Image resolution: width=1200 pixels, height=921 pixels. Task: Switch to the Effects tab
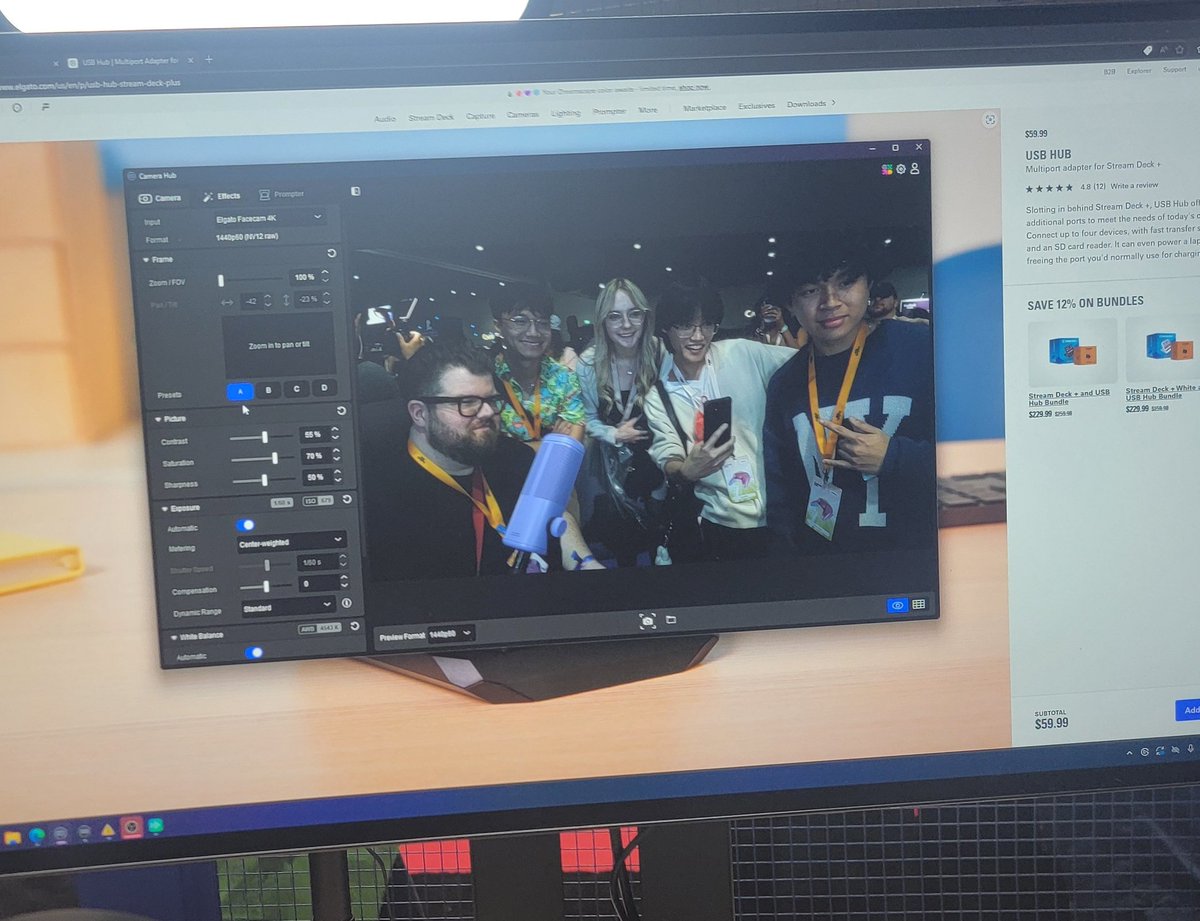221,195
